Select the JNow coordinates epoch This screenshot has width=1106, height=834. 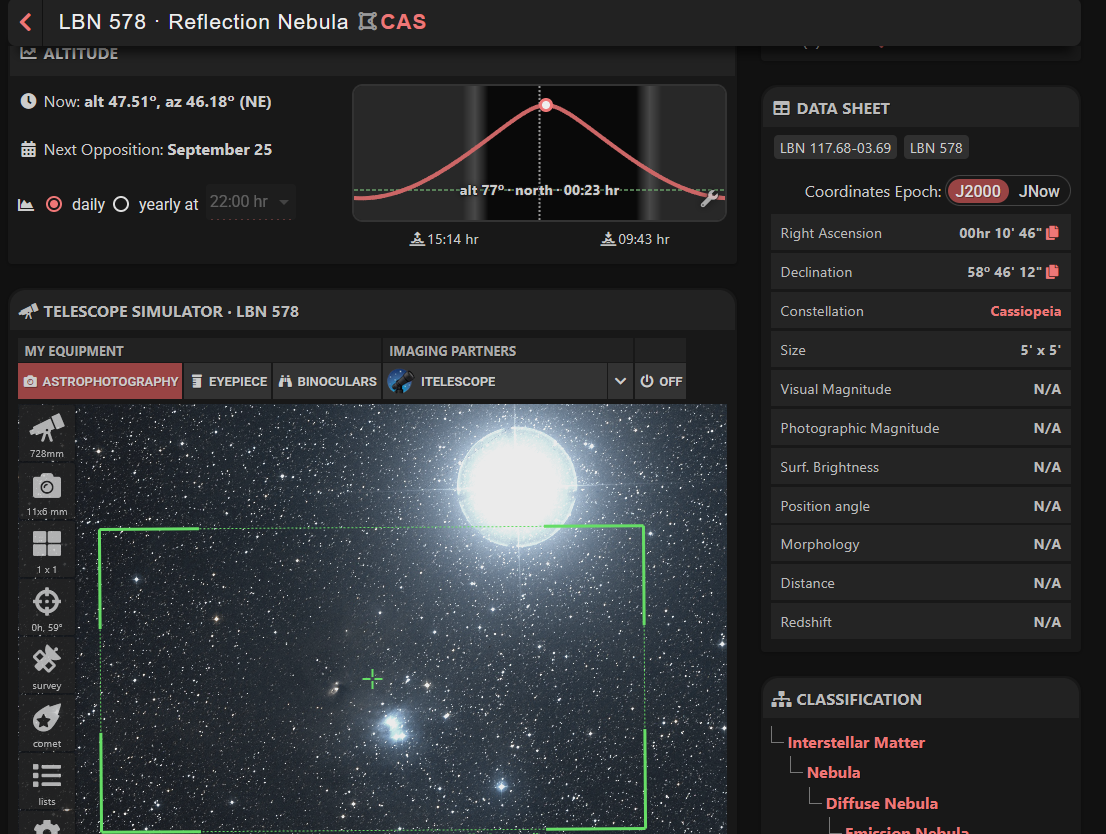click(x=1038, y=191)
